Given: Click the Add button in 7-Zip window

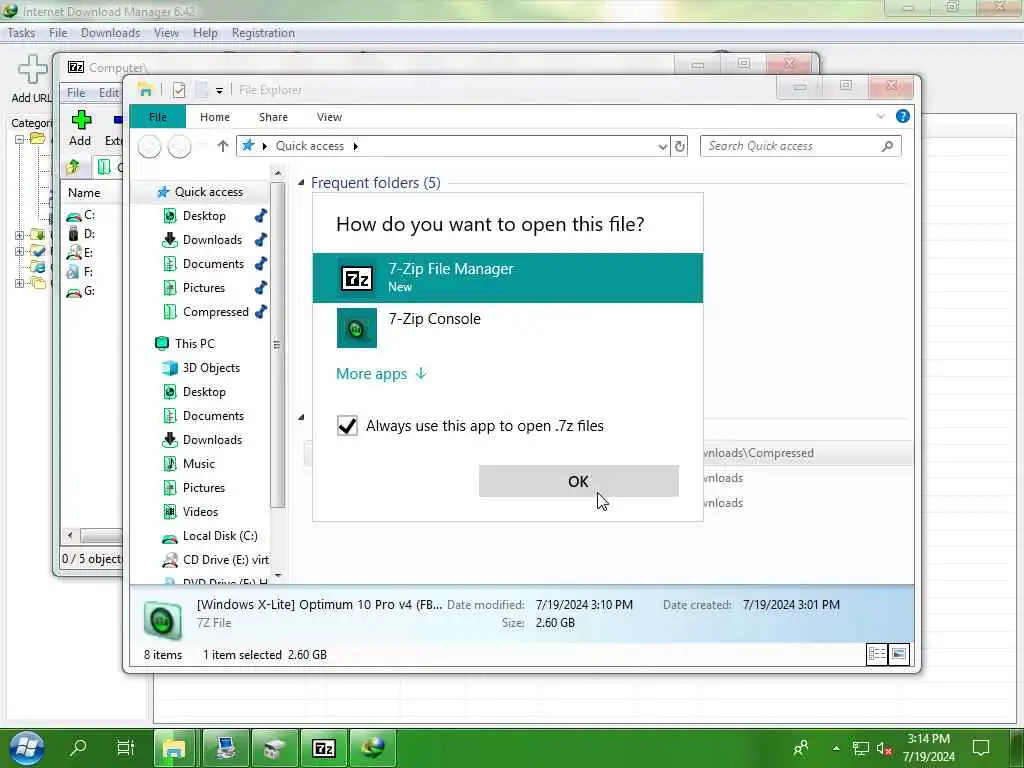Looking at the screenshot, I should pos(80,128).
